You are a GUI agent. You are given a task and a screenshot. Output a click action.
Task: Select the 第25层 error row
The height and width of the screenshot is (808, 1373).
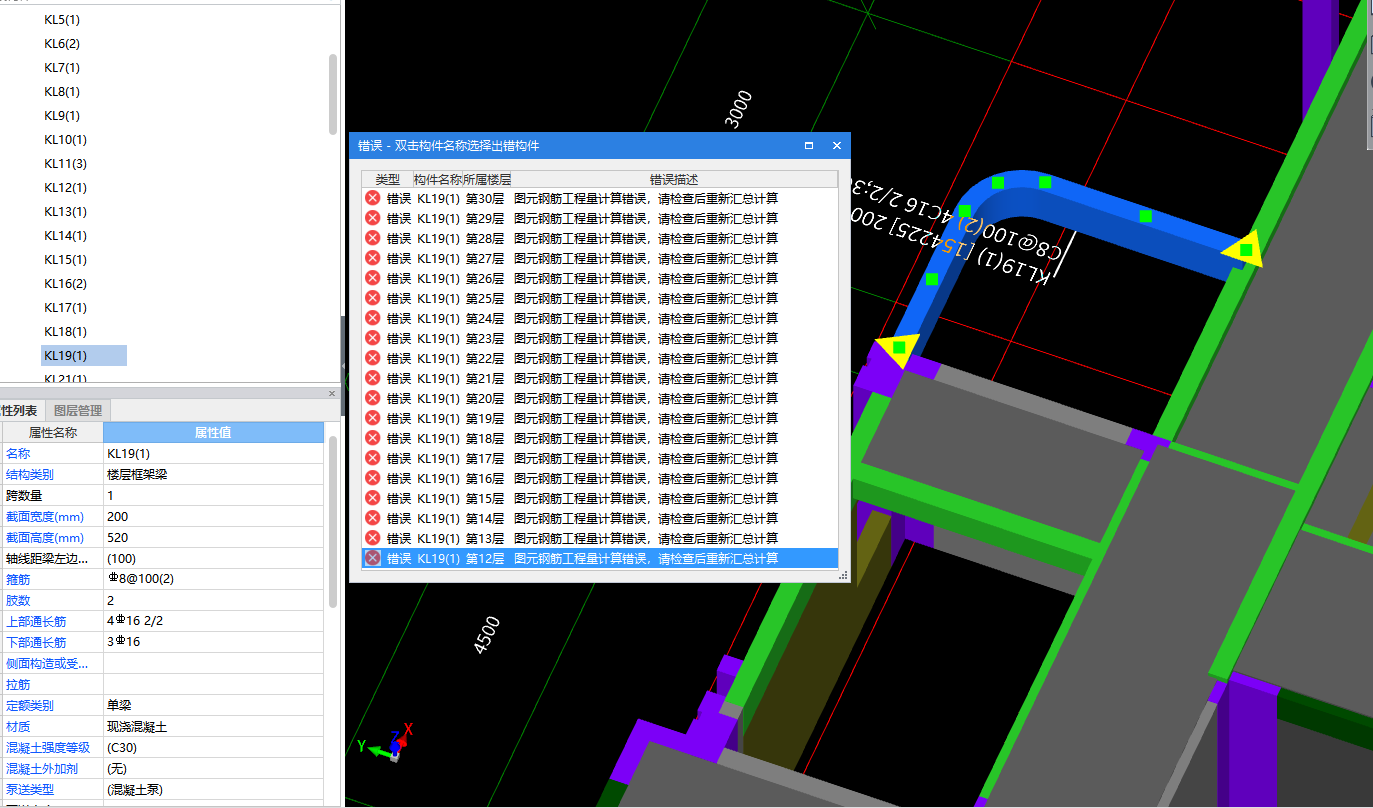599,298
